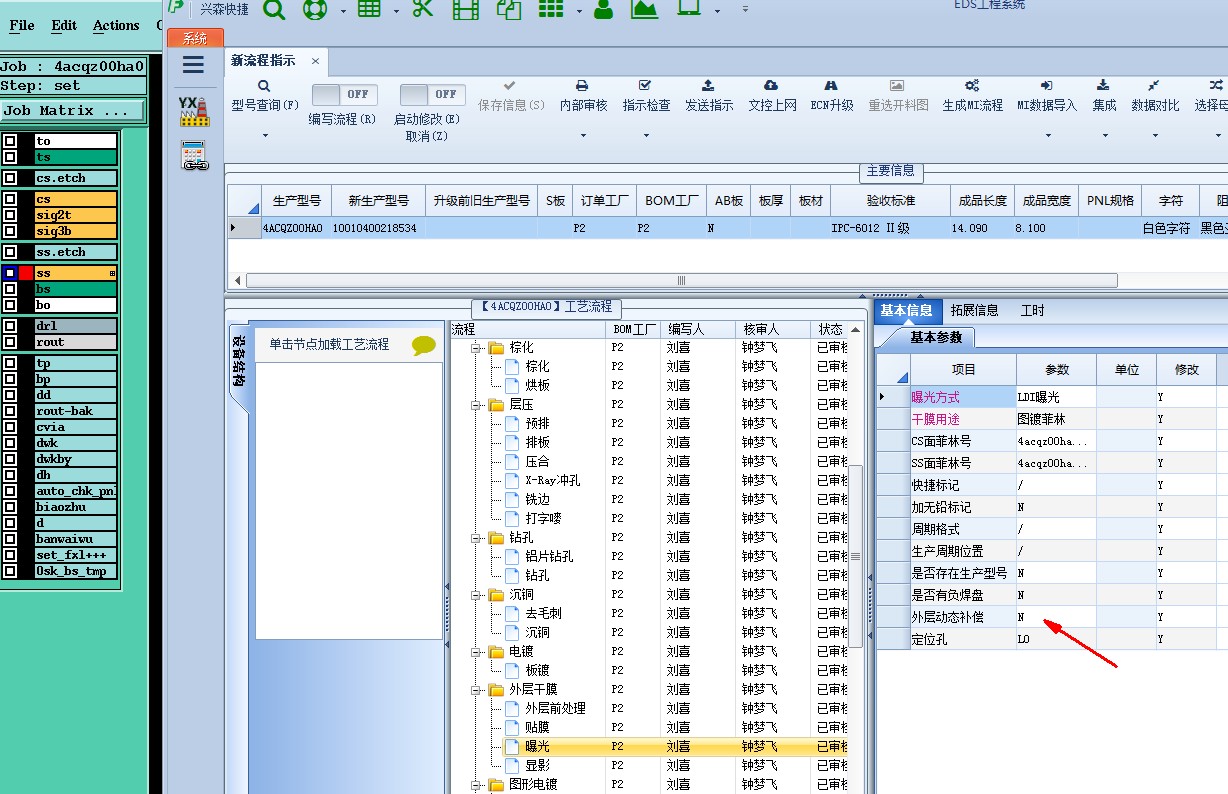Click 内部审核 printer icon button
This screenshot has width=1228, height=794.
[x=583, y=96]
